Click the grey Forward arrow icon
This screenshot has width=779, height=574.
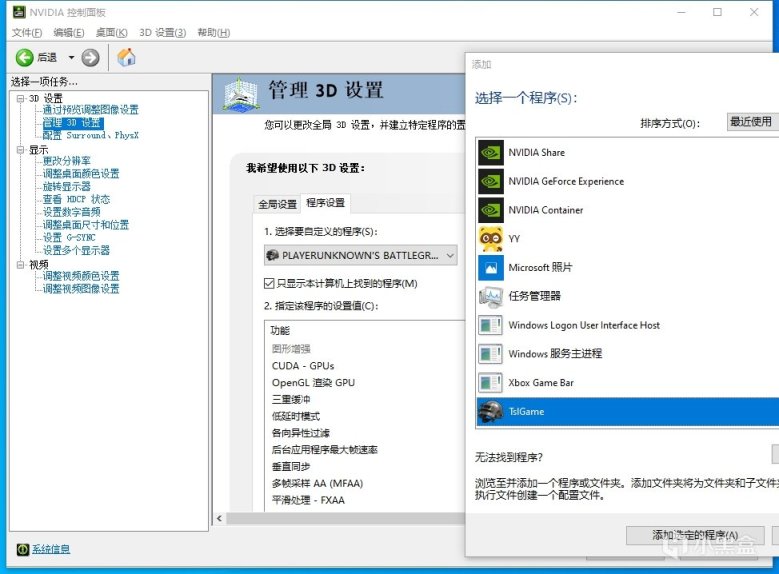pyautogui.click(x=90, y=58)
